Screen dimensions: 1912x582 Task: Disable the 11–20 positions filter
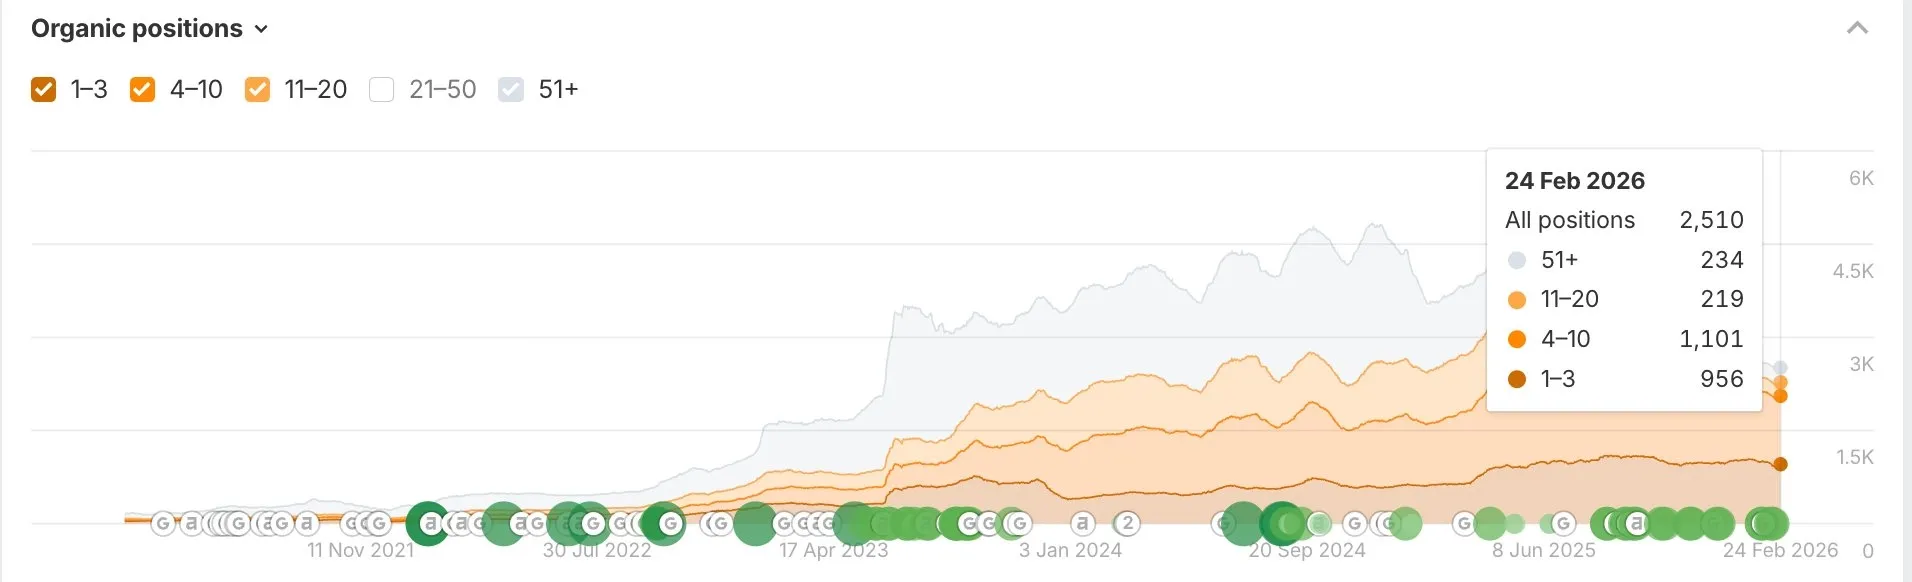point(258,89)
